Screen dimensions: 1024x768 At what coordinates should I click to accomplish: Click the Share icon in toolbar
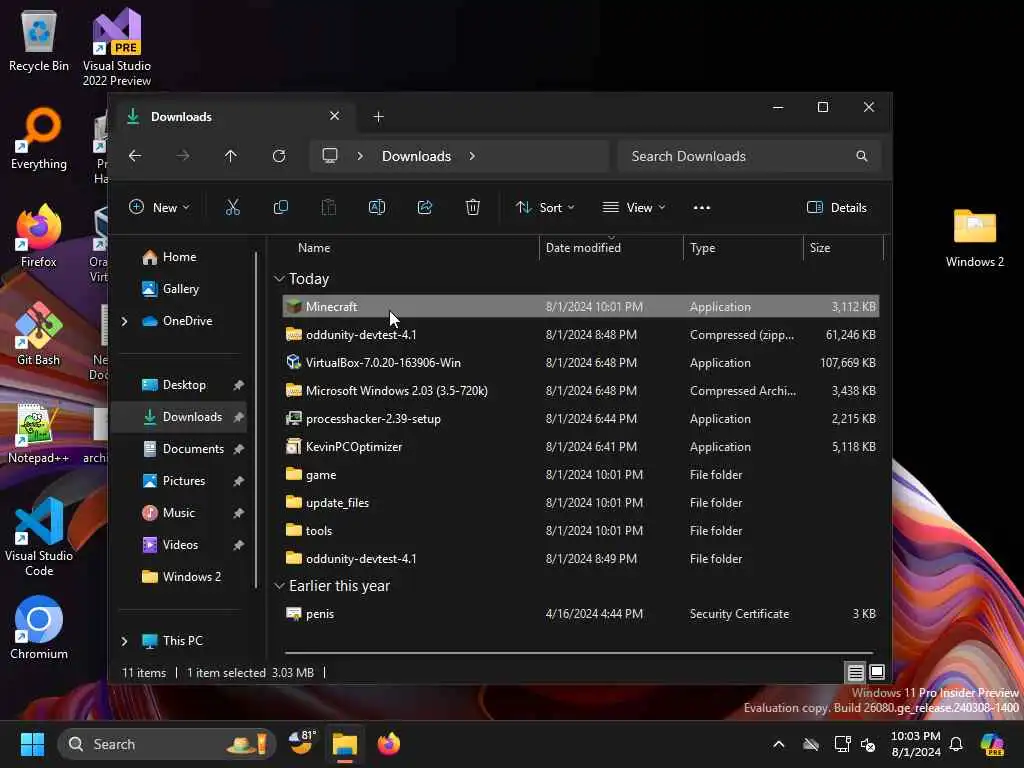click(x=425, y=208)
